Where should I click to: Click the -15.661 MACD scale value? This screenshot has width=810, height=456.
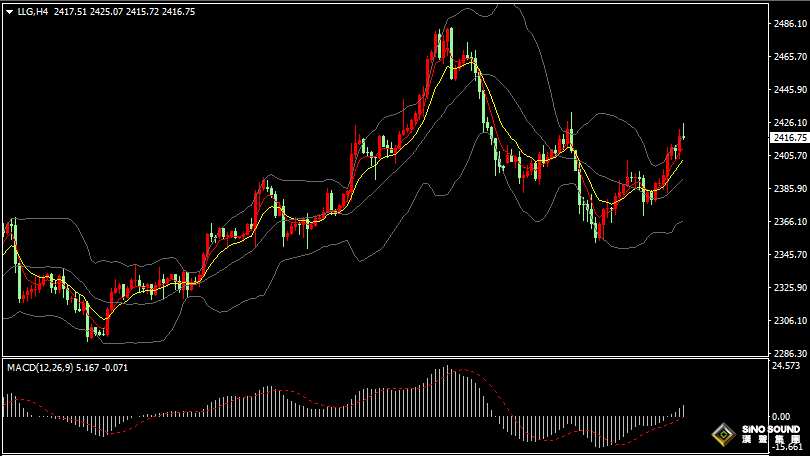(787, 446)
